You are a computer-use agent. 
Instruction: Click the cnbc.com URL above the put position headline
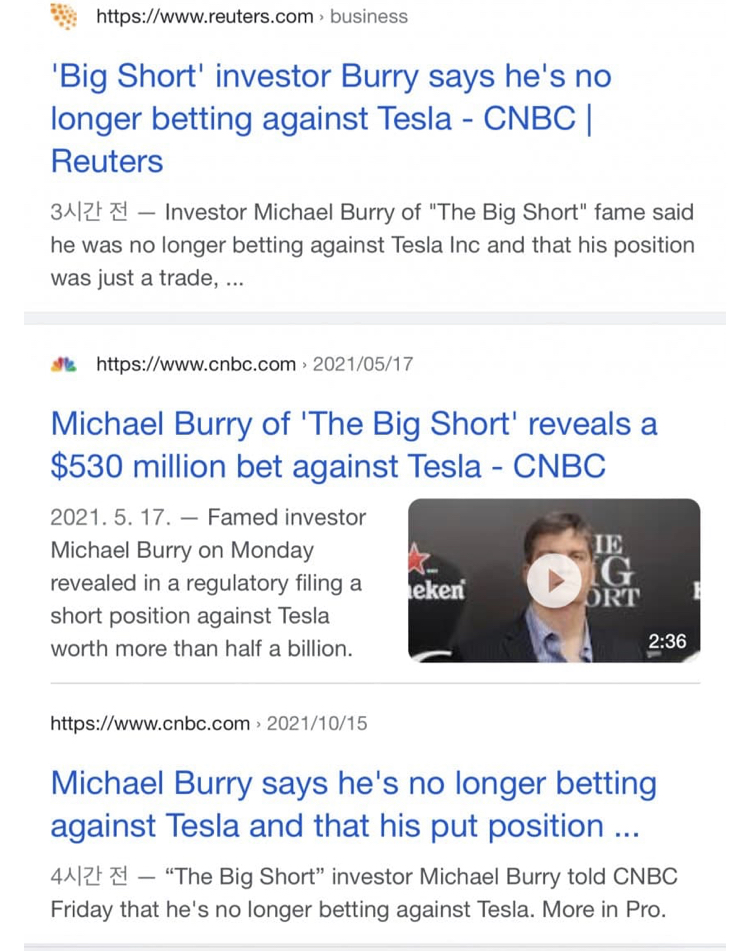150,723
